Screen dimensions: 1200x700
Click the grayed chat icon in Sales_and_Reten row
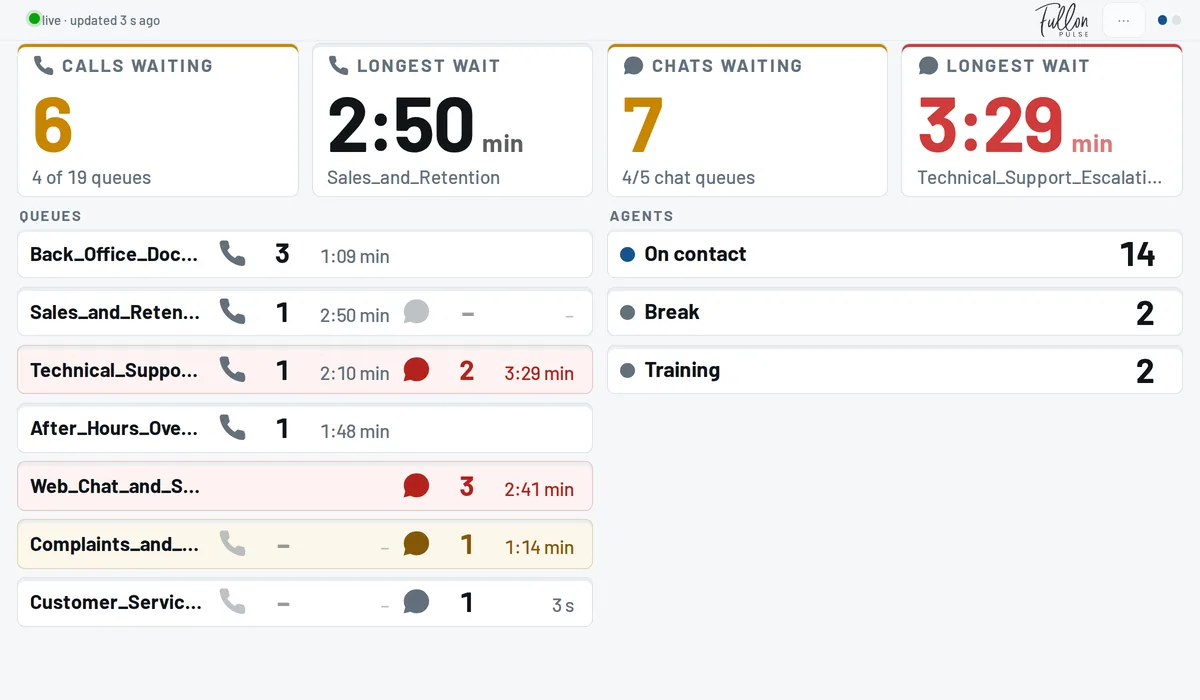tap(416, 312)
